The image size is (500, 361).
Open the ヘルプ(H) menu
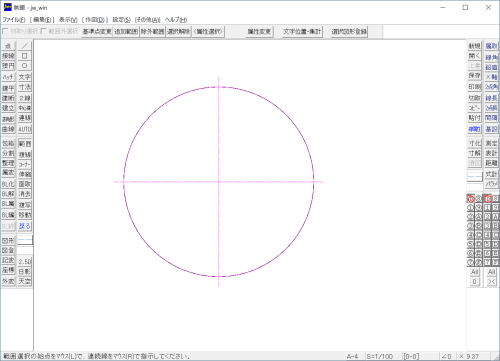[176, 20]
